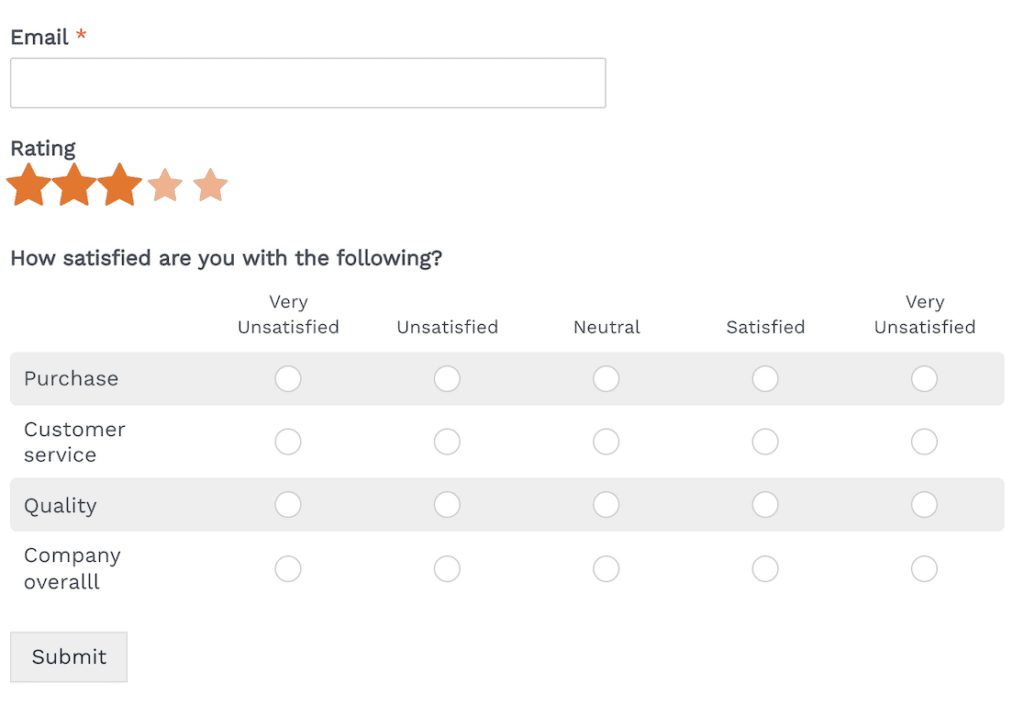Select Unsatisfied for Company overall
The image size is (1024, 706).
click(447, 569)
